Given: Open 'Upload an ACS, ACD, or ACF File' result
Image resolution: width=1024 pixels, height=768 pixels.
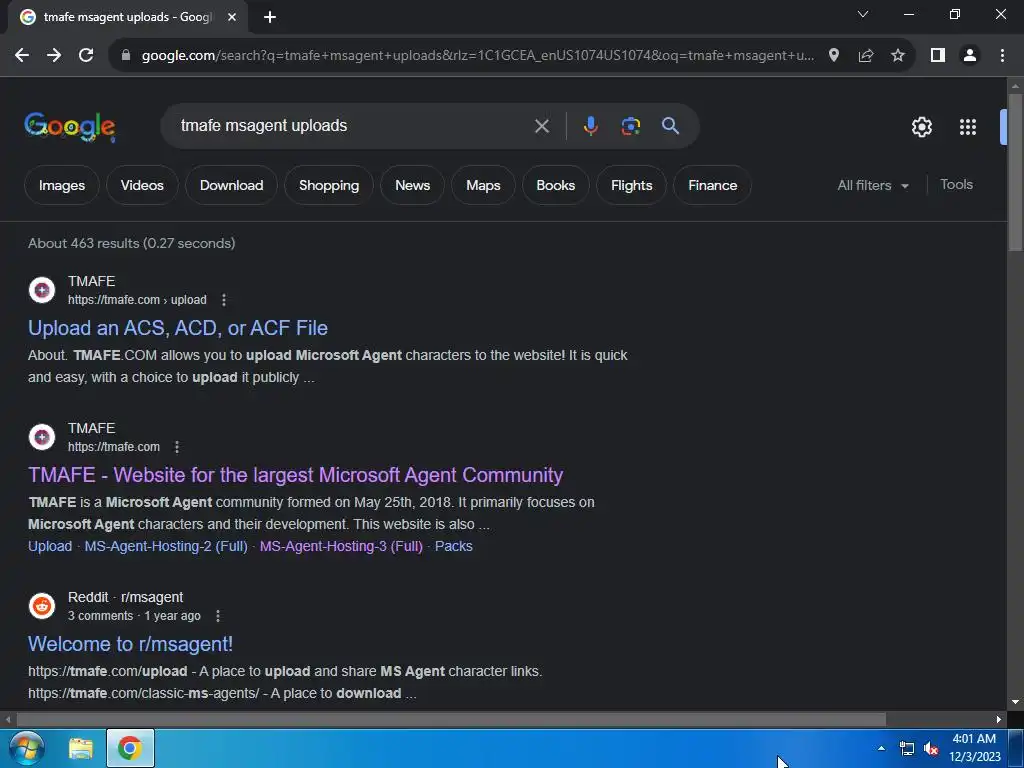Looking at the screenshot, I should point(178,328).
